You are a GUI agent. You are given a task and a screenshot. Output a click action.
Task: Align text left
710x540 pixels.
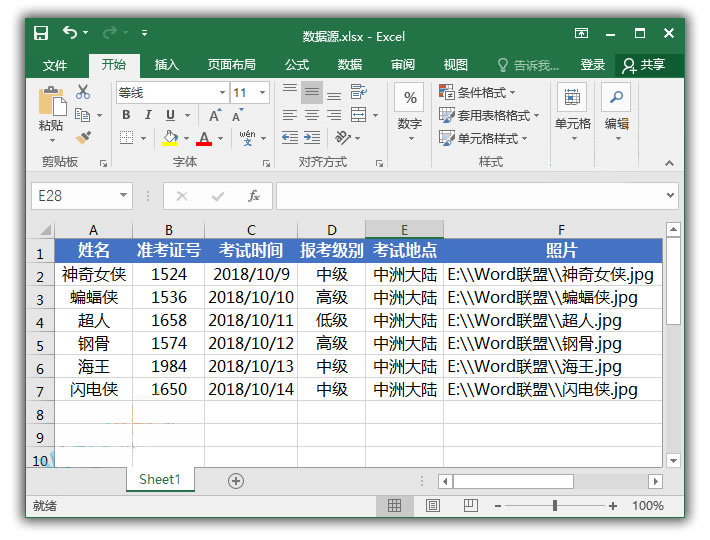click(290, 115)
